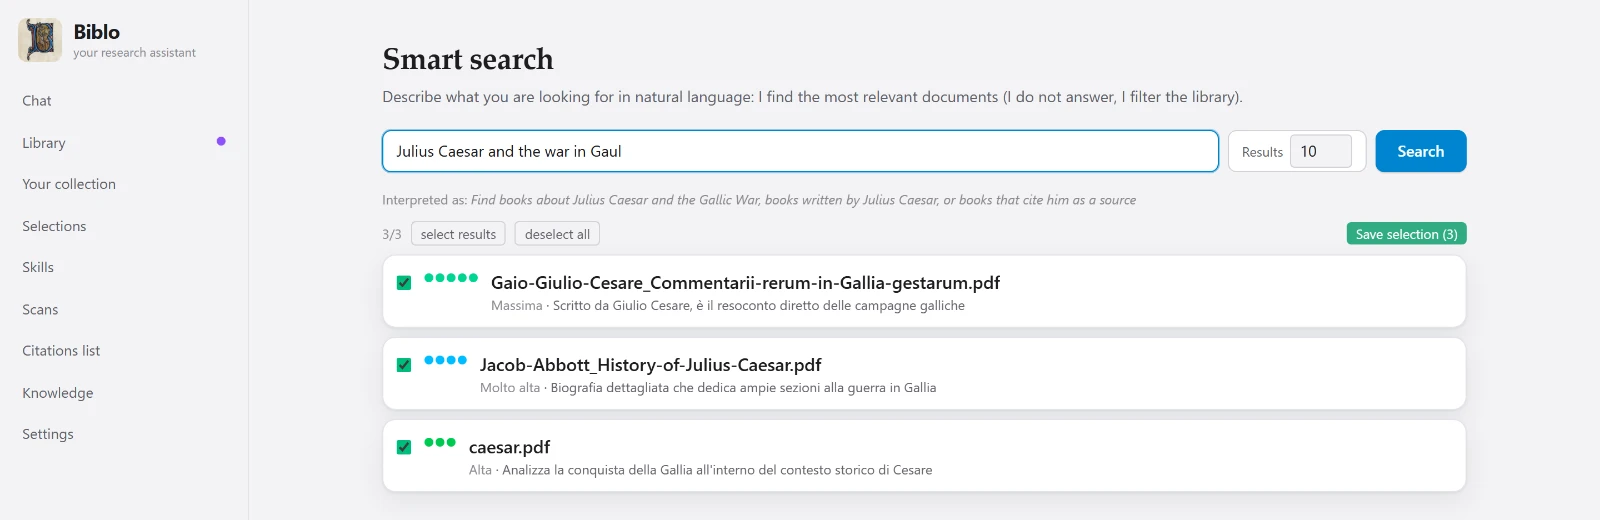
Task: Go to Your collection
Action: (69, 184)
